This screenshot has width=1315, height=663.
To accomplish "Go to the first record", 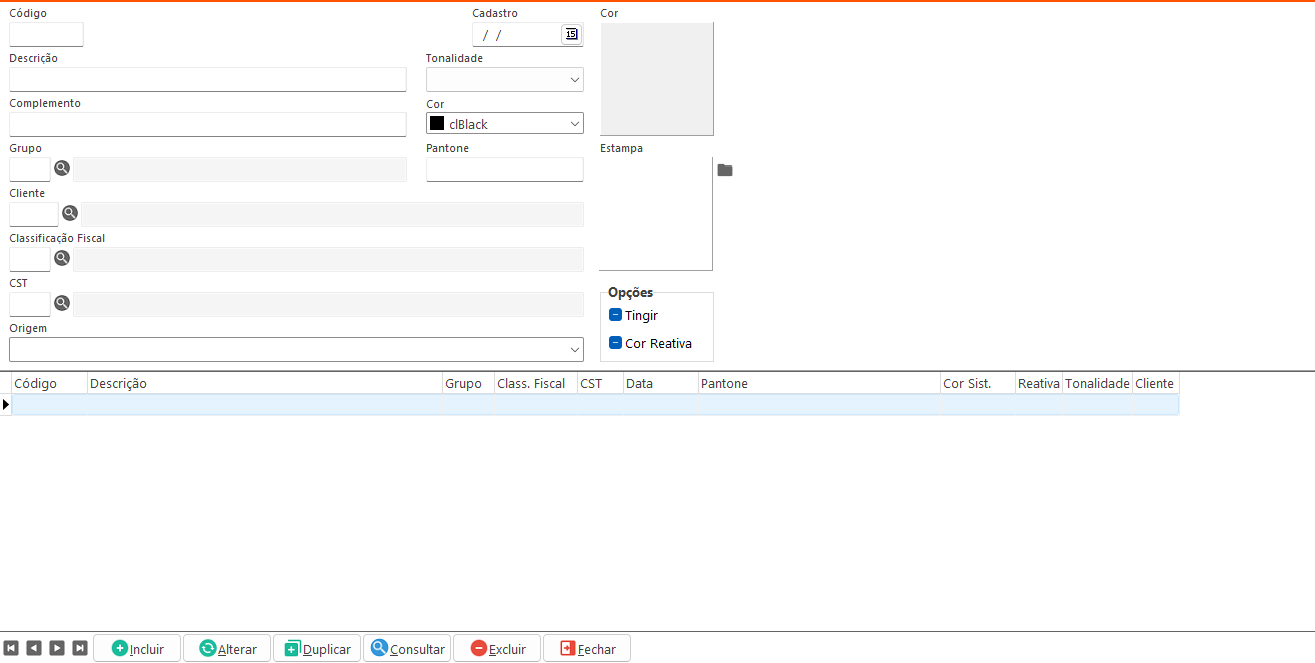I will (11, 648).
